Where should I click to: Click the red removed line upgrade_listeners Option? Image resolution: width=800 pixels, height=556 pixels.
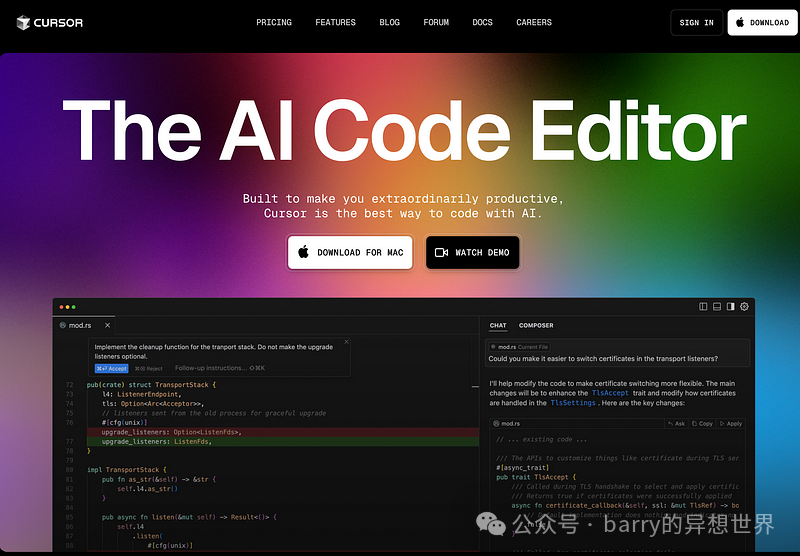[283, 432]
